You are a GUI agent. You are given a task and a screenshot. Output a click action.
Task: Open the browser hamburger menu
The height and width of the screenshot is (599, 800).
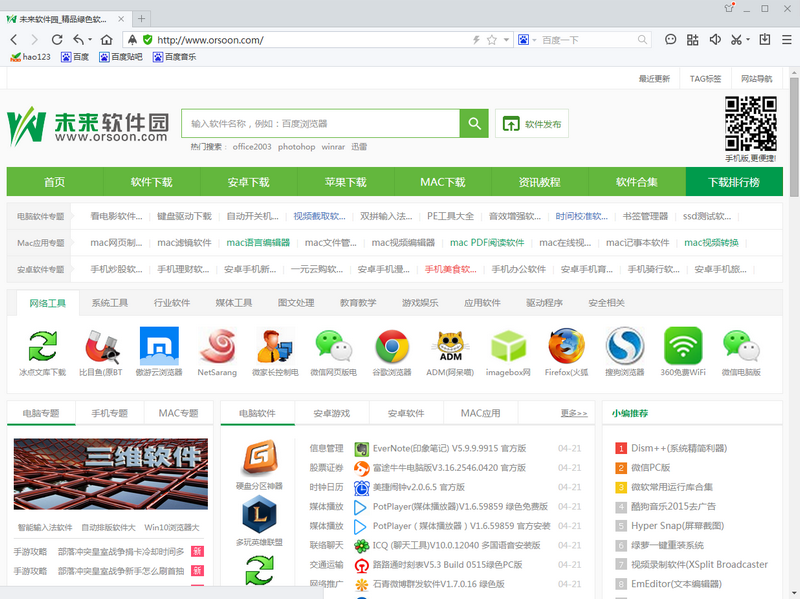(787, 40)
